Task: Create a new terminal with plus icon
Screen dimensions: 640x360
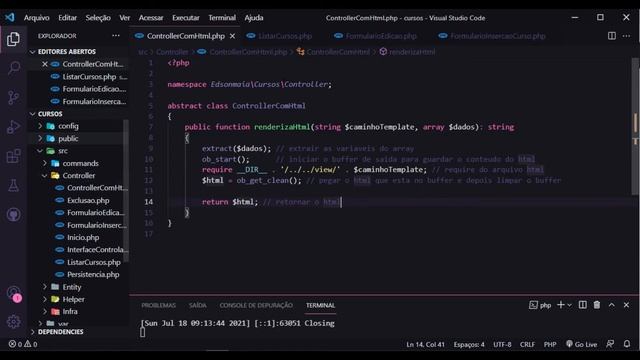Action: 560,305
